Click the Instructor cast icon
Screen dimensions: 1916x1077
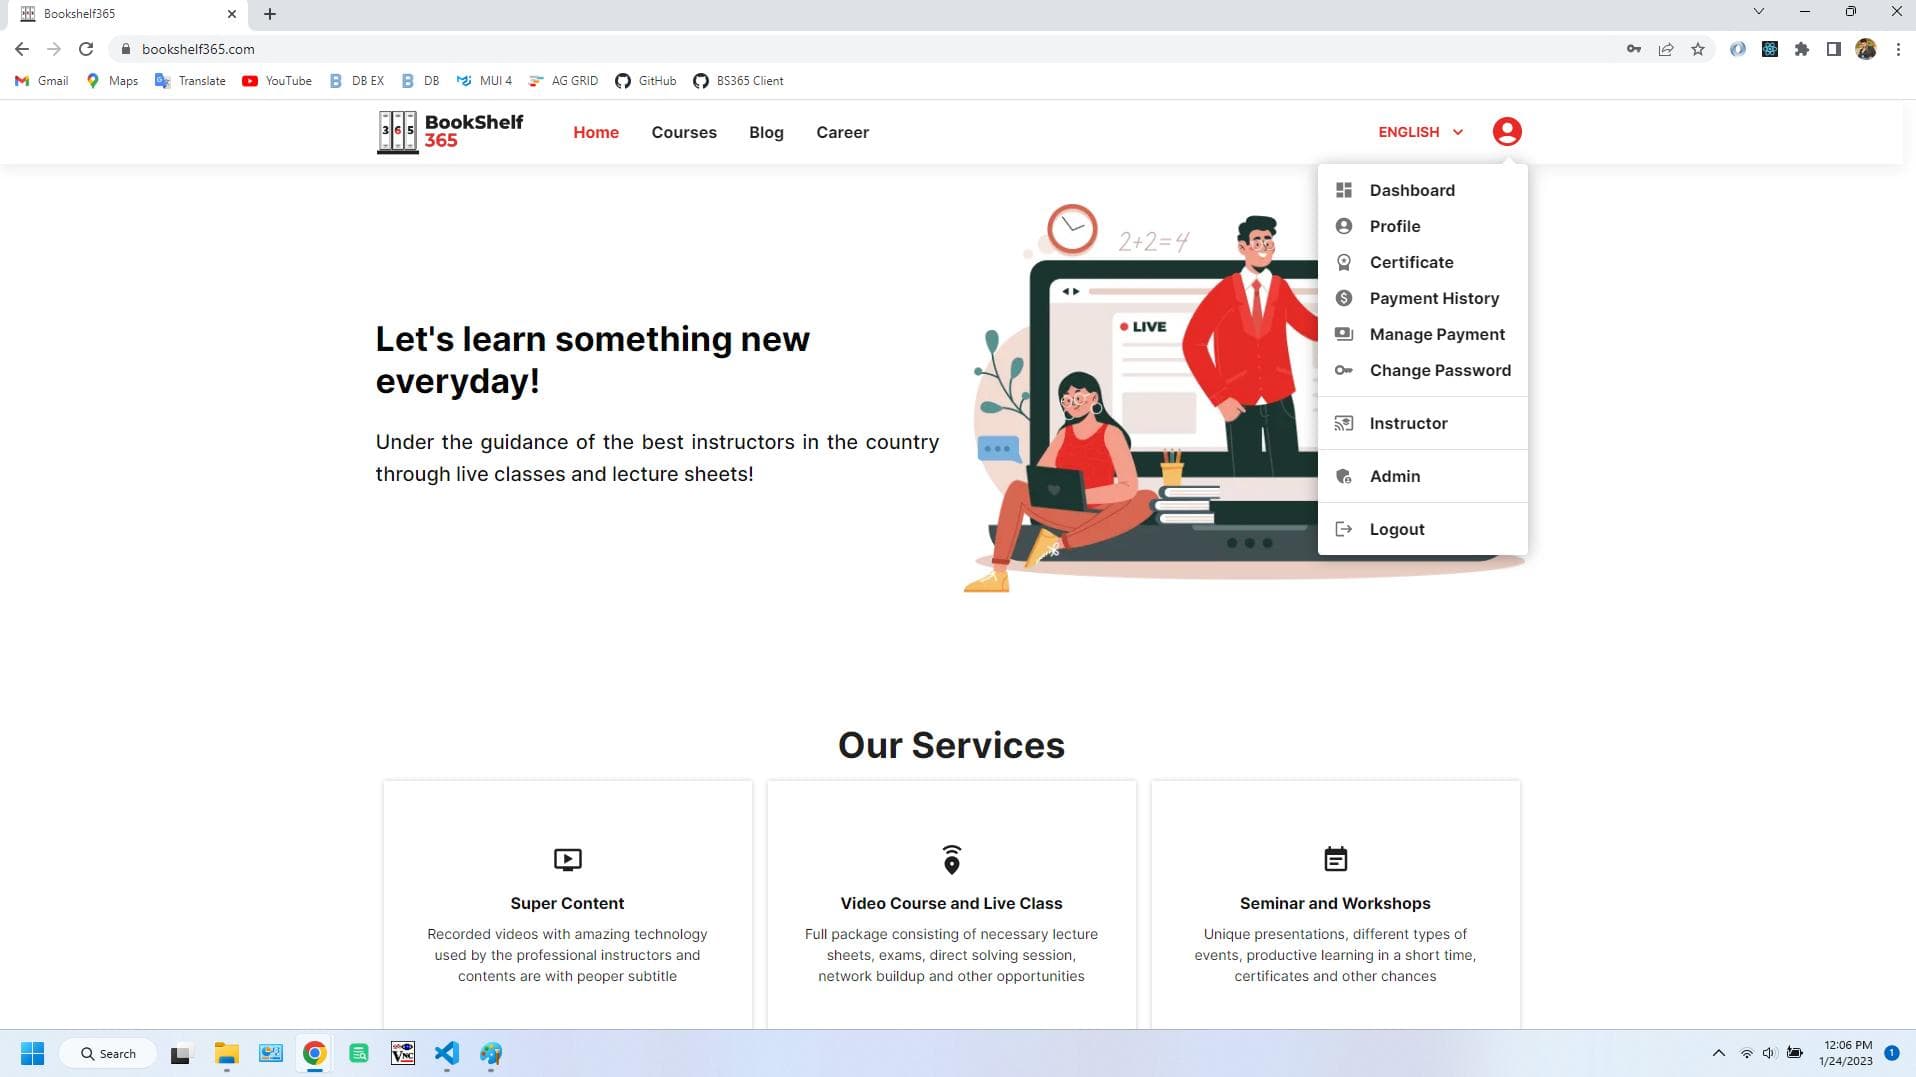point(1344,423)
